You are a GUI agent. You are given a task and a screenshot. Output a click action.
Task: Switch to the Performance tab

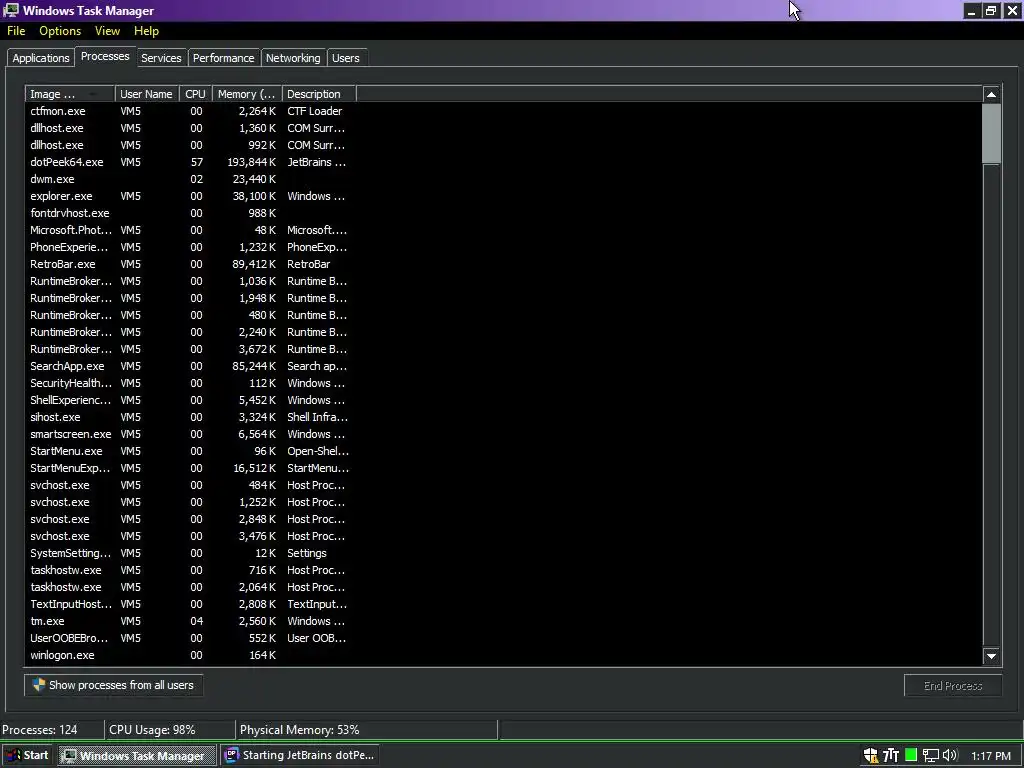pyautogui.click(x=223, y=58)
